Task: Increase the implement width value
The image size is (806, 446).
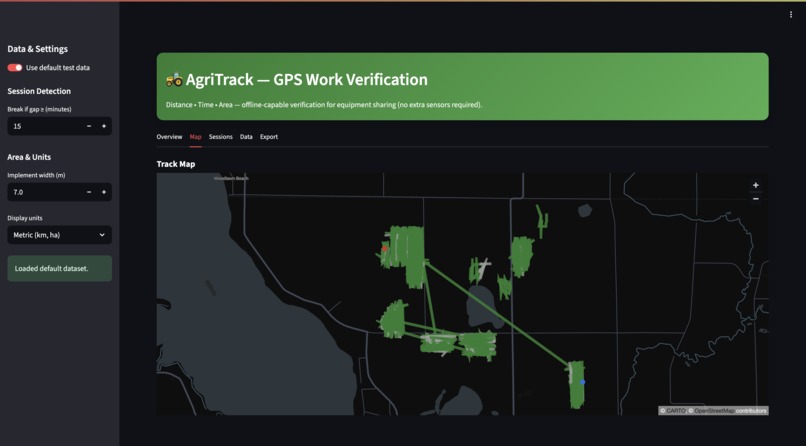Action: [104, 192]
